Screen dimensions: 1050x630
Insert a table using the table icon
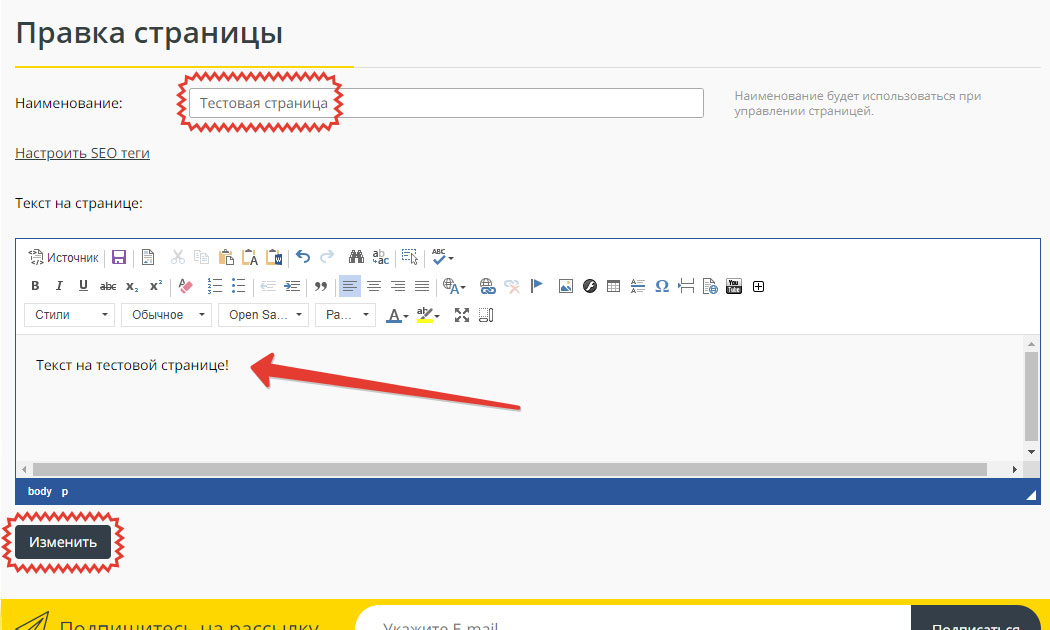(x=614, y=287)
